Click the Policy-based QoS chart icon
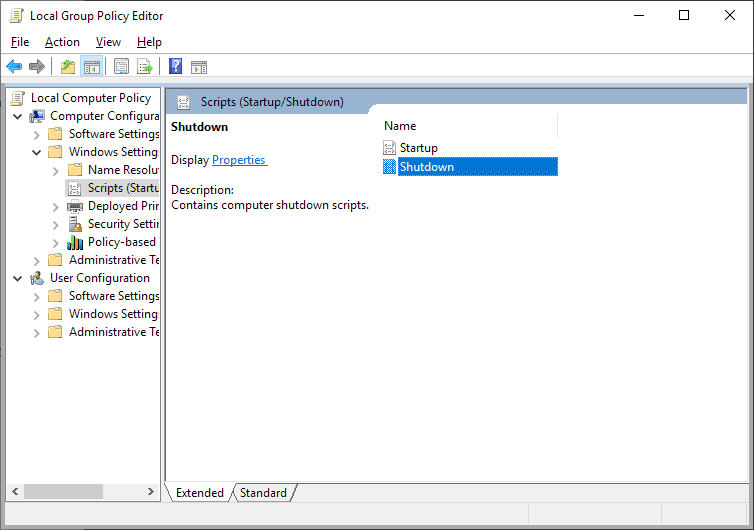 [75, 242]
